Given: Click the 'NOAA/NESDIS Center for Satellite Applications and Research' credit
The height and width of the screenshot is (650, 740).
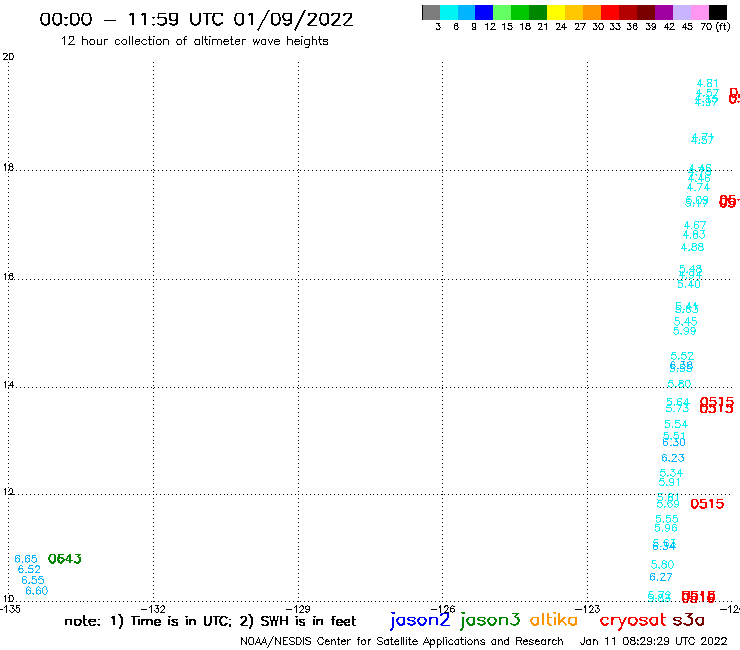Looking at the screenshot, I should (x=402, y=641).
